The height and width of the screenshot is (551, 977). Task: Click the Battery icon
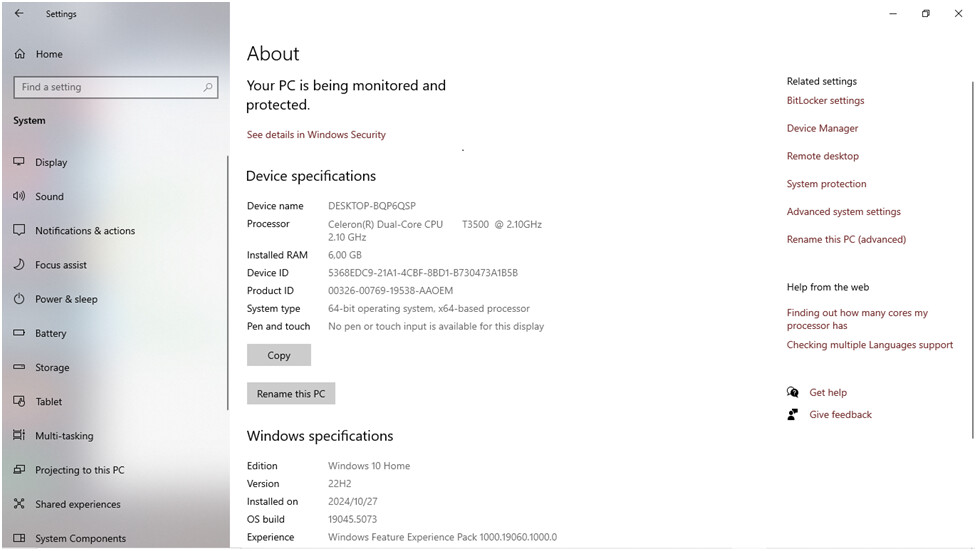19,333
